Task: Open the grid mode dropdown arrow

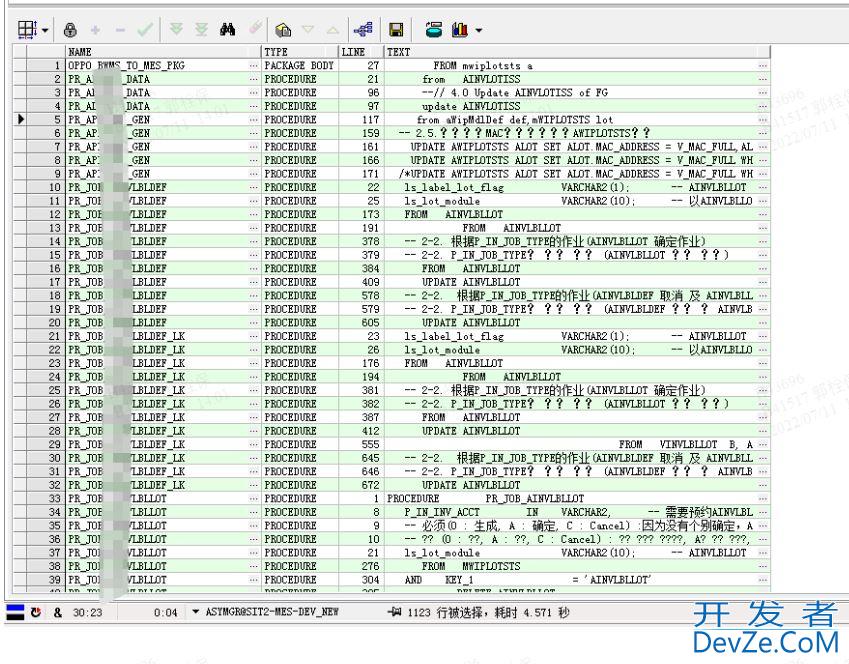Action: click(45, 30)
